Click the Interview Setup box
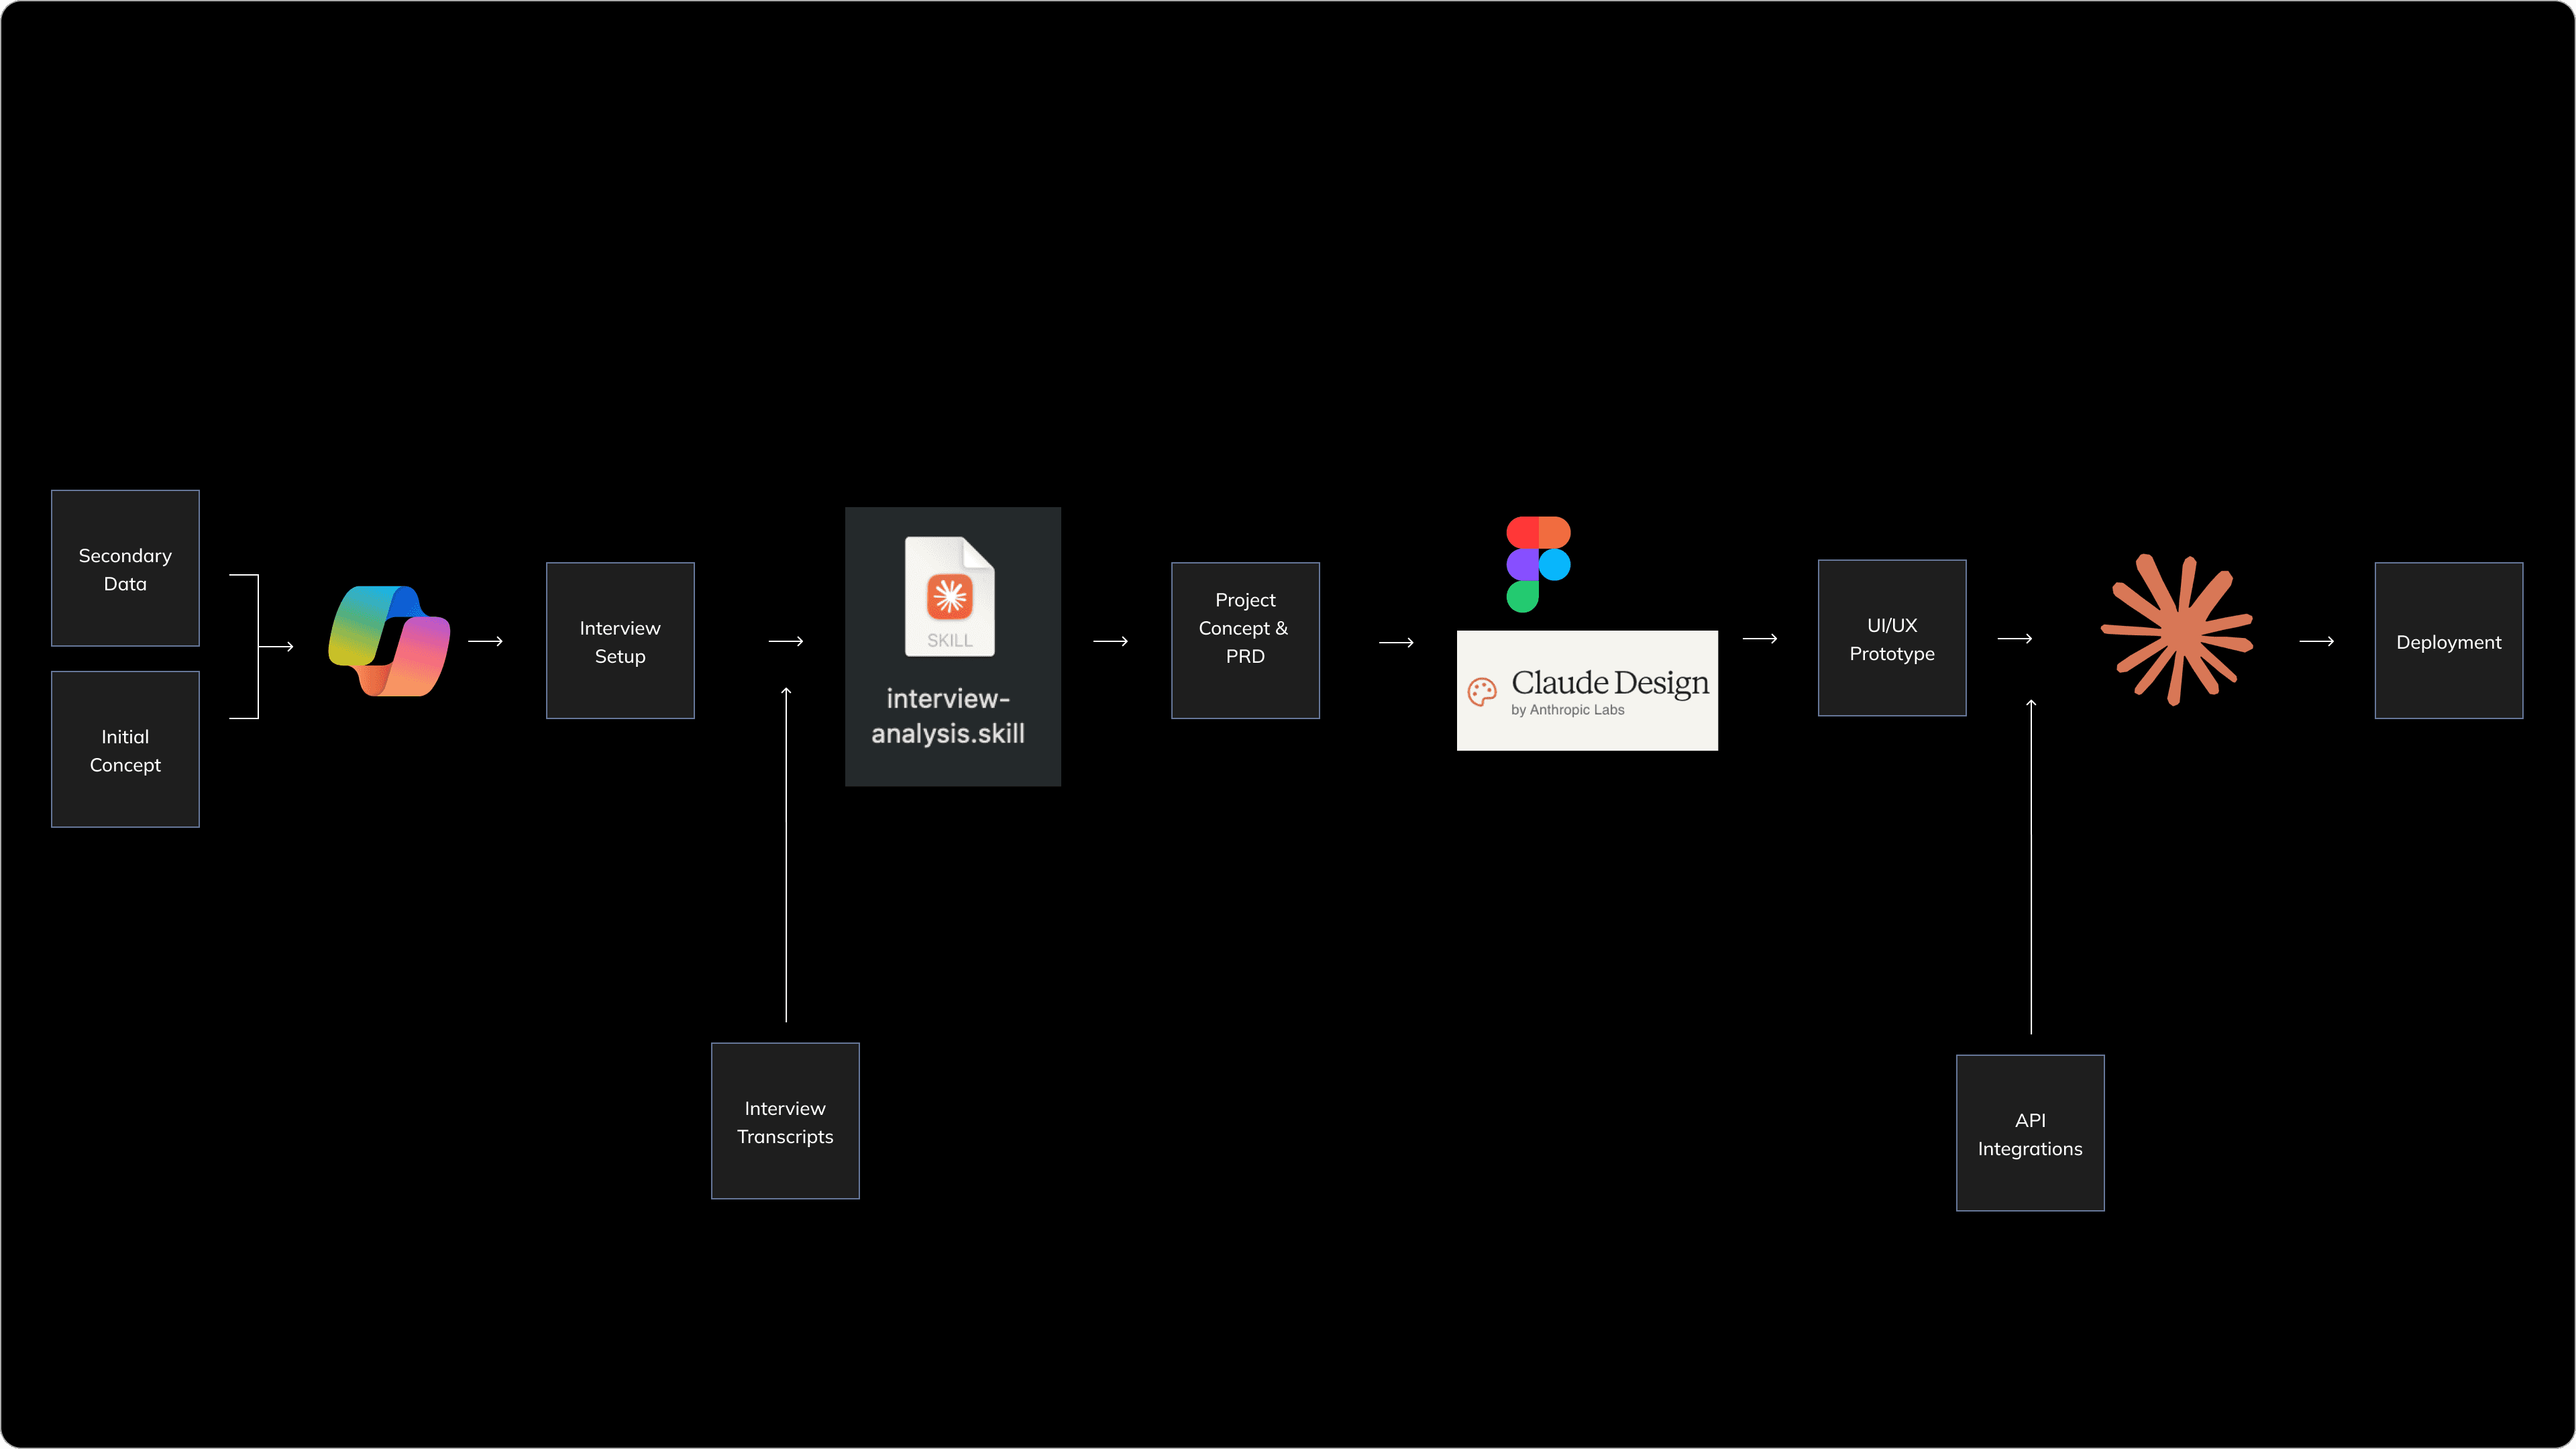Screen dimensions: 2576x1449 click(x=620, y=641)
